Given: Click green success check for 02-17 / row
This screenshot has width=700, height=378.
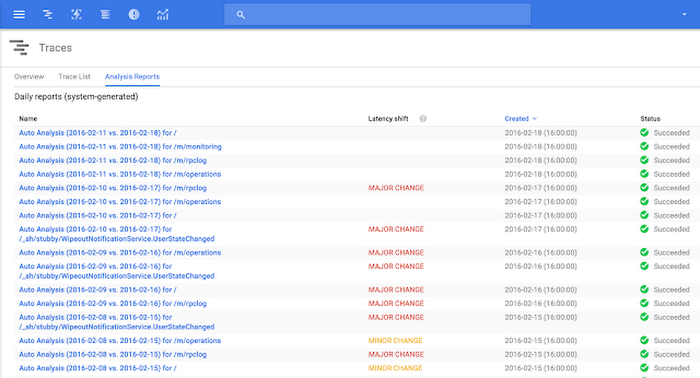Looking at the screenshot, I should (644, 215).
